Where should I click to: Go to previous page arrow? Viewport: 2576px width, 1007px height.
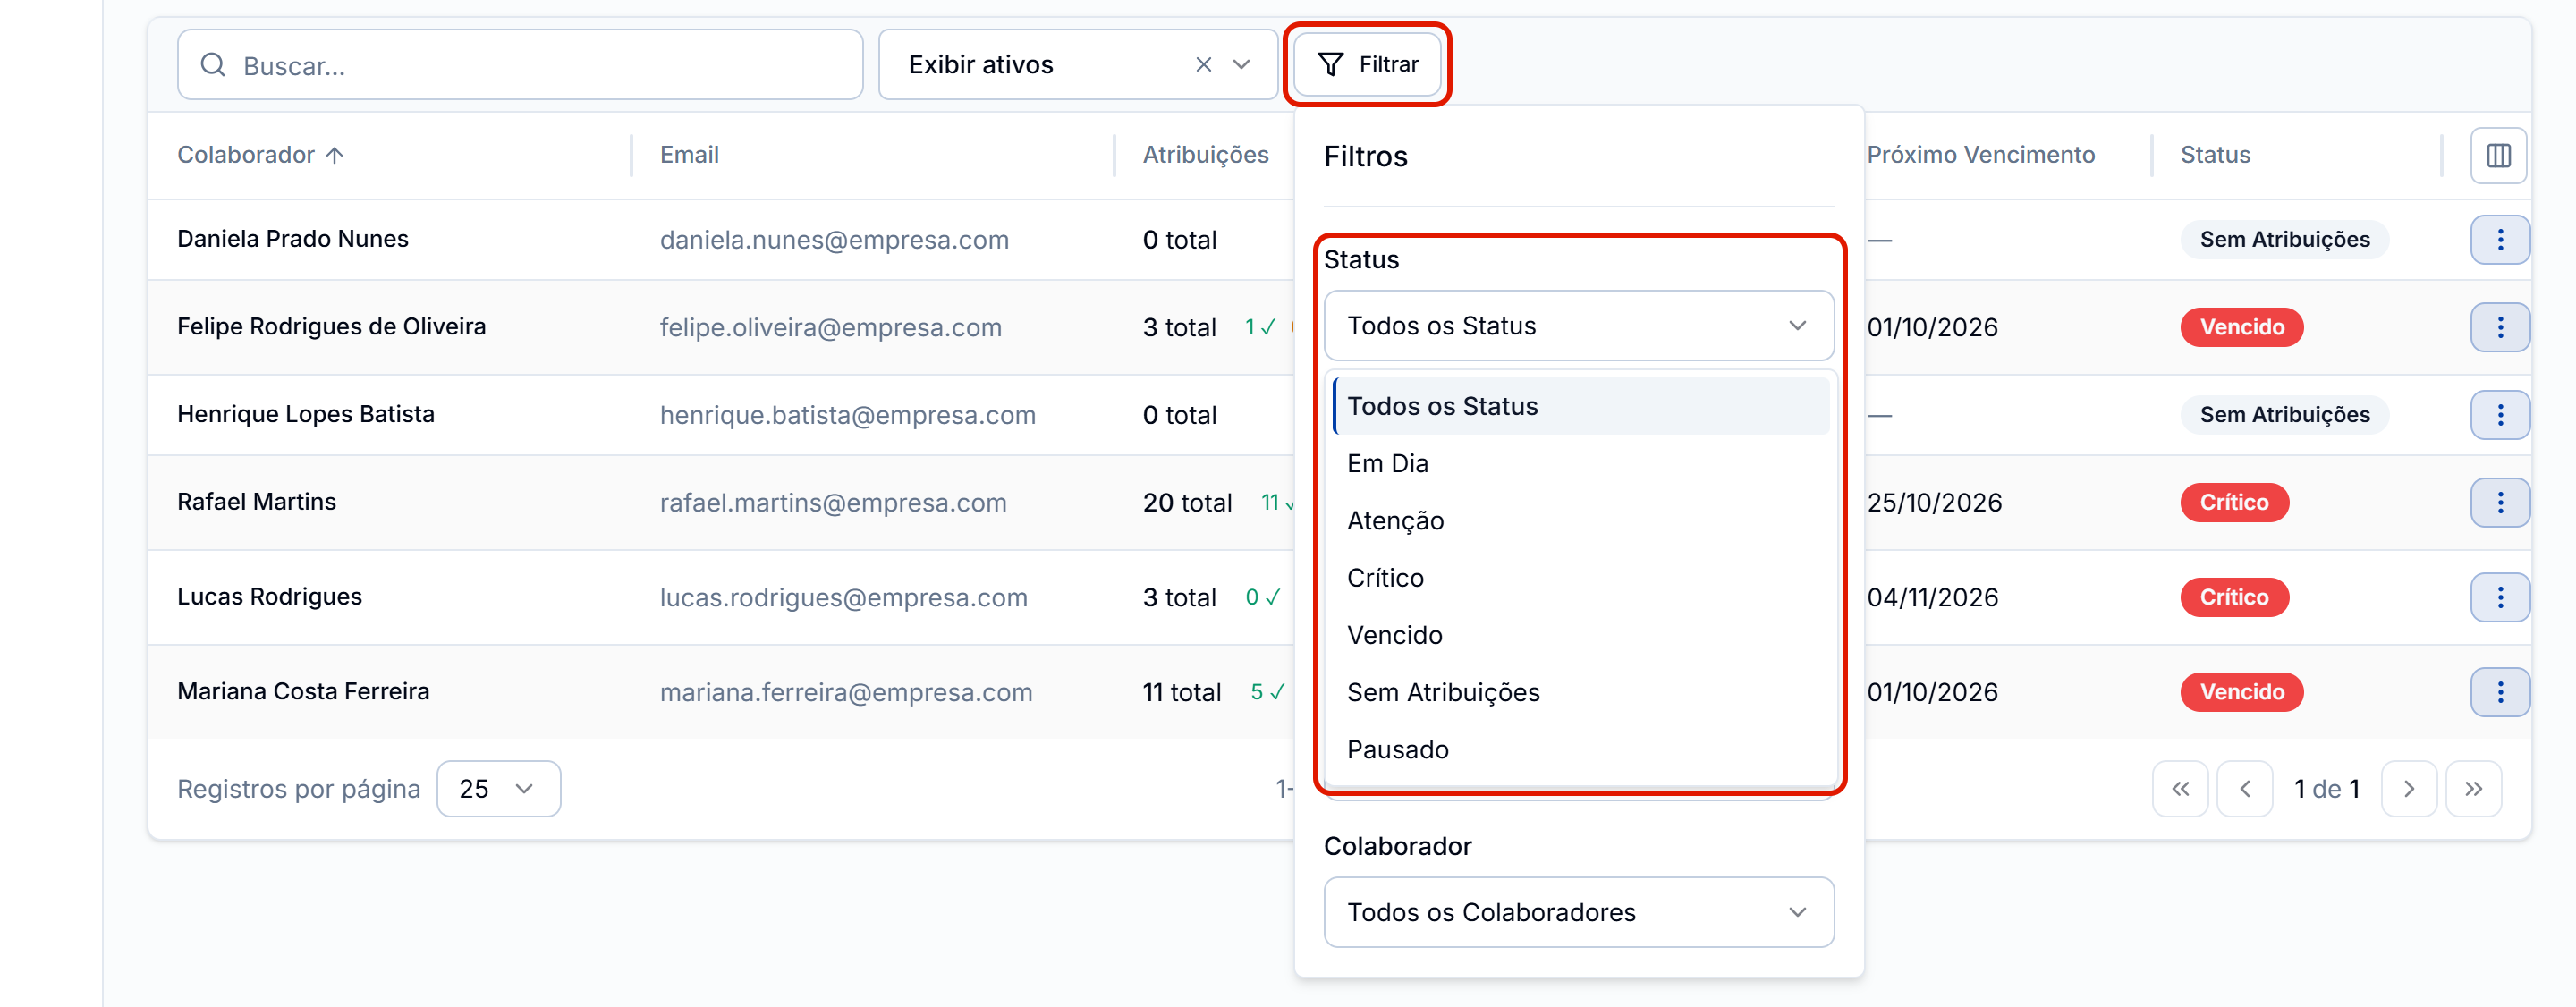[2245, 789]
